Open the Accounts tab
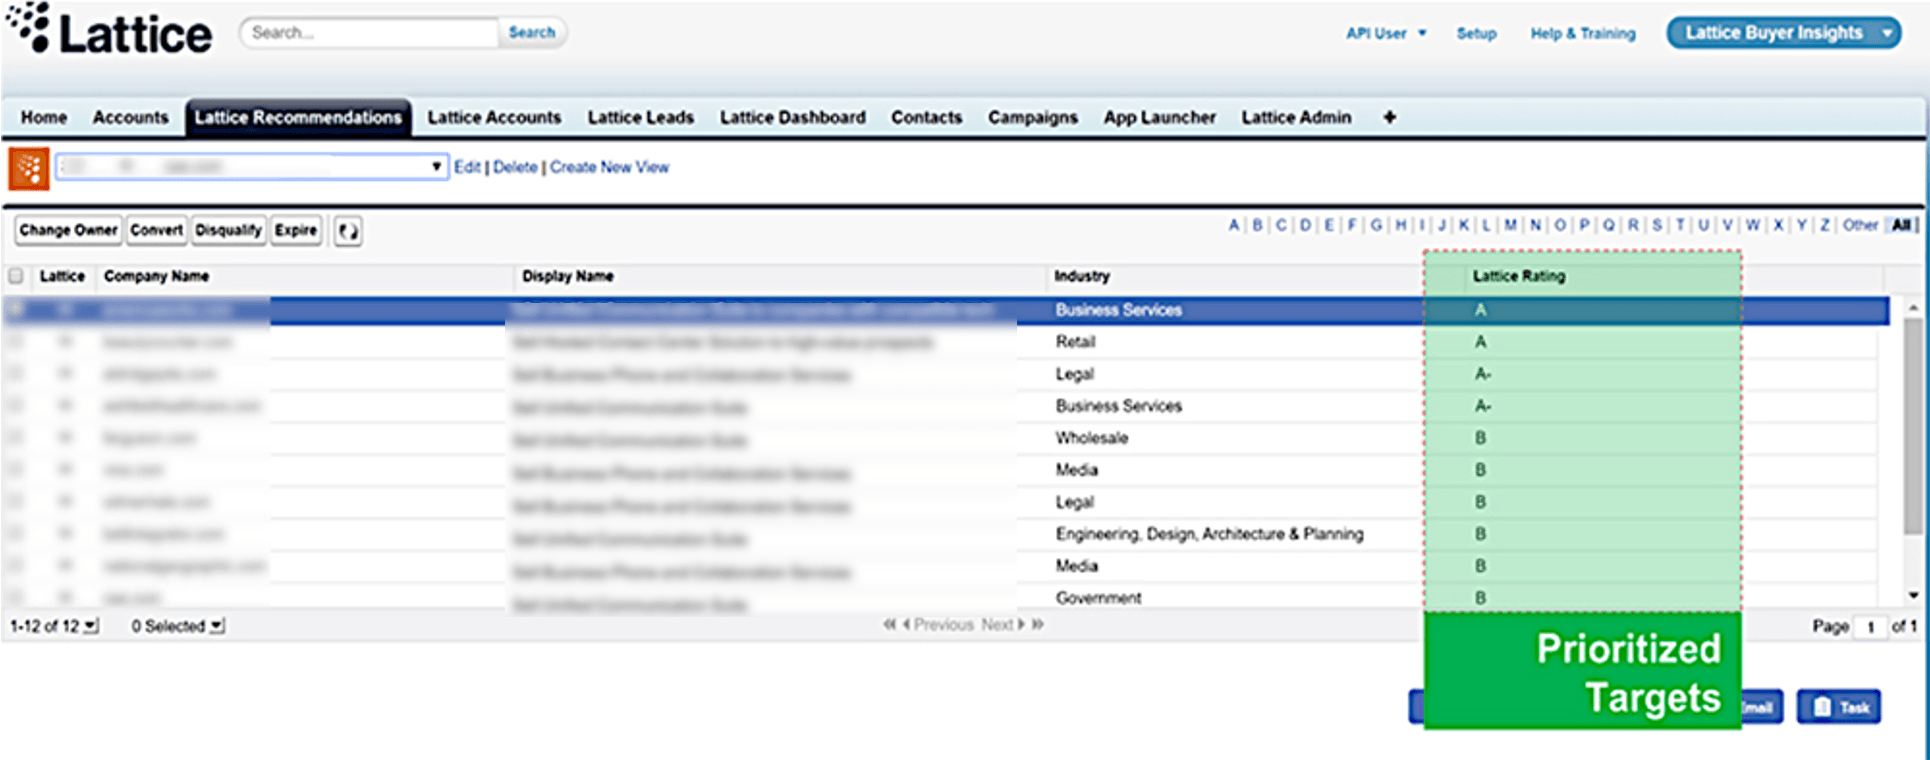This screenshot has width=1930, height=760. coord(131,117)
